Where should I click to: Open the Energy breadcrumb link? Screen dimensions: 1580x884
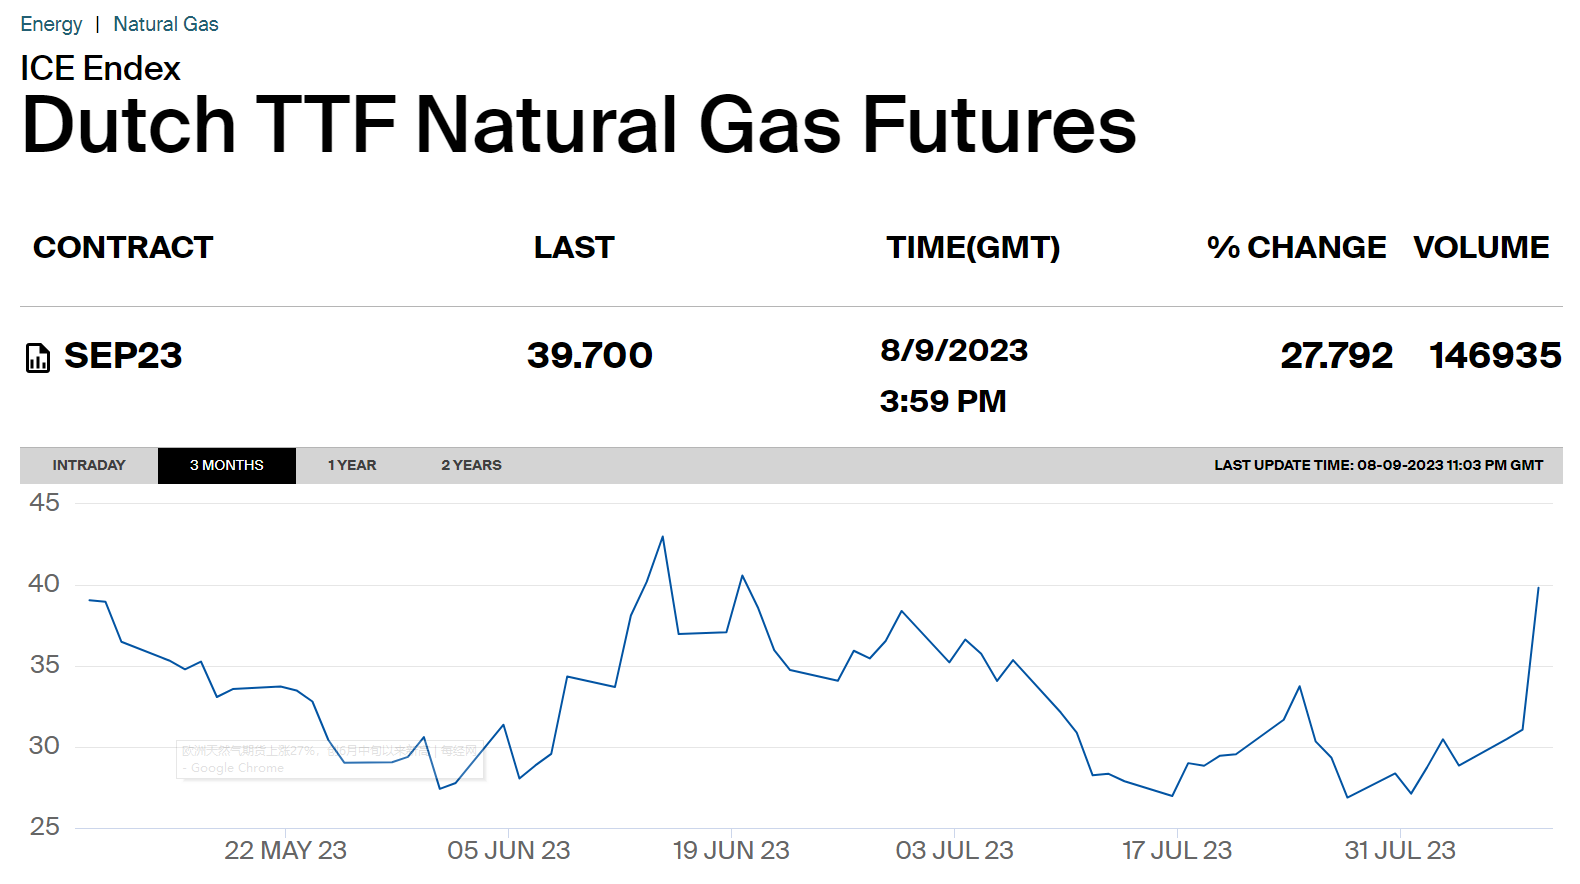click(x=51, y=24)
